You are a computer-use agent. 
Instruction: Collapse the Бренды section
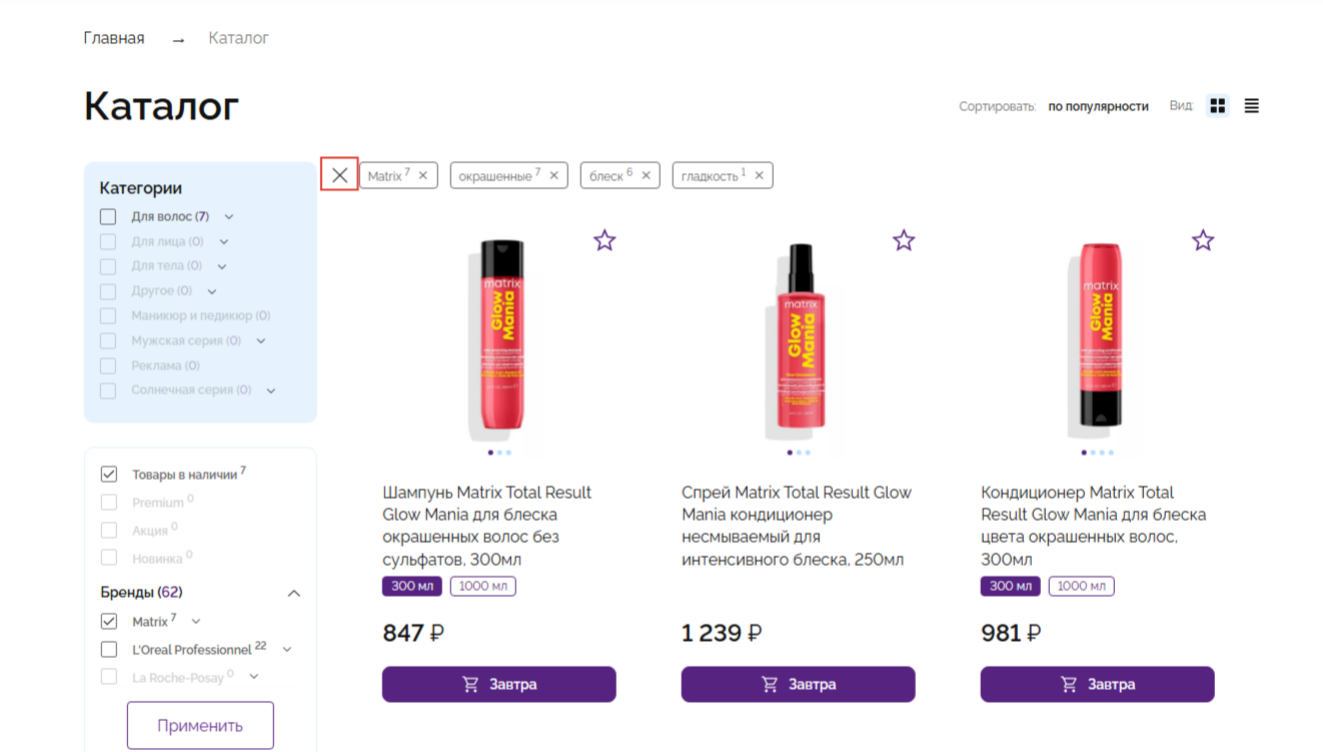(x=294, y=593)
